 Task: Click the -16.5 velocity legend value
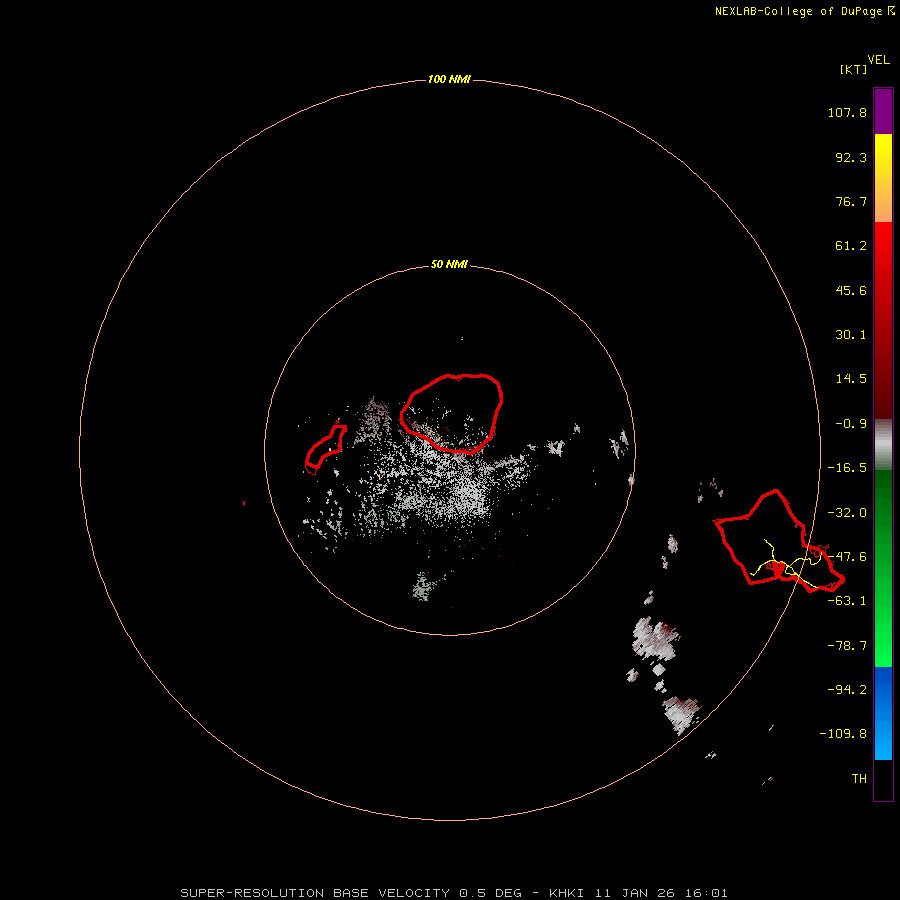click(847, 468)
